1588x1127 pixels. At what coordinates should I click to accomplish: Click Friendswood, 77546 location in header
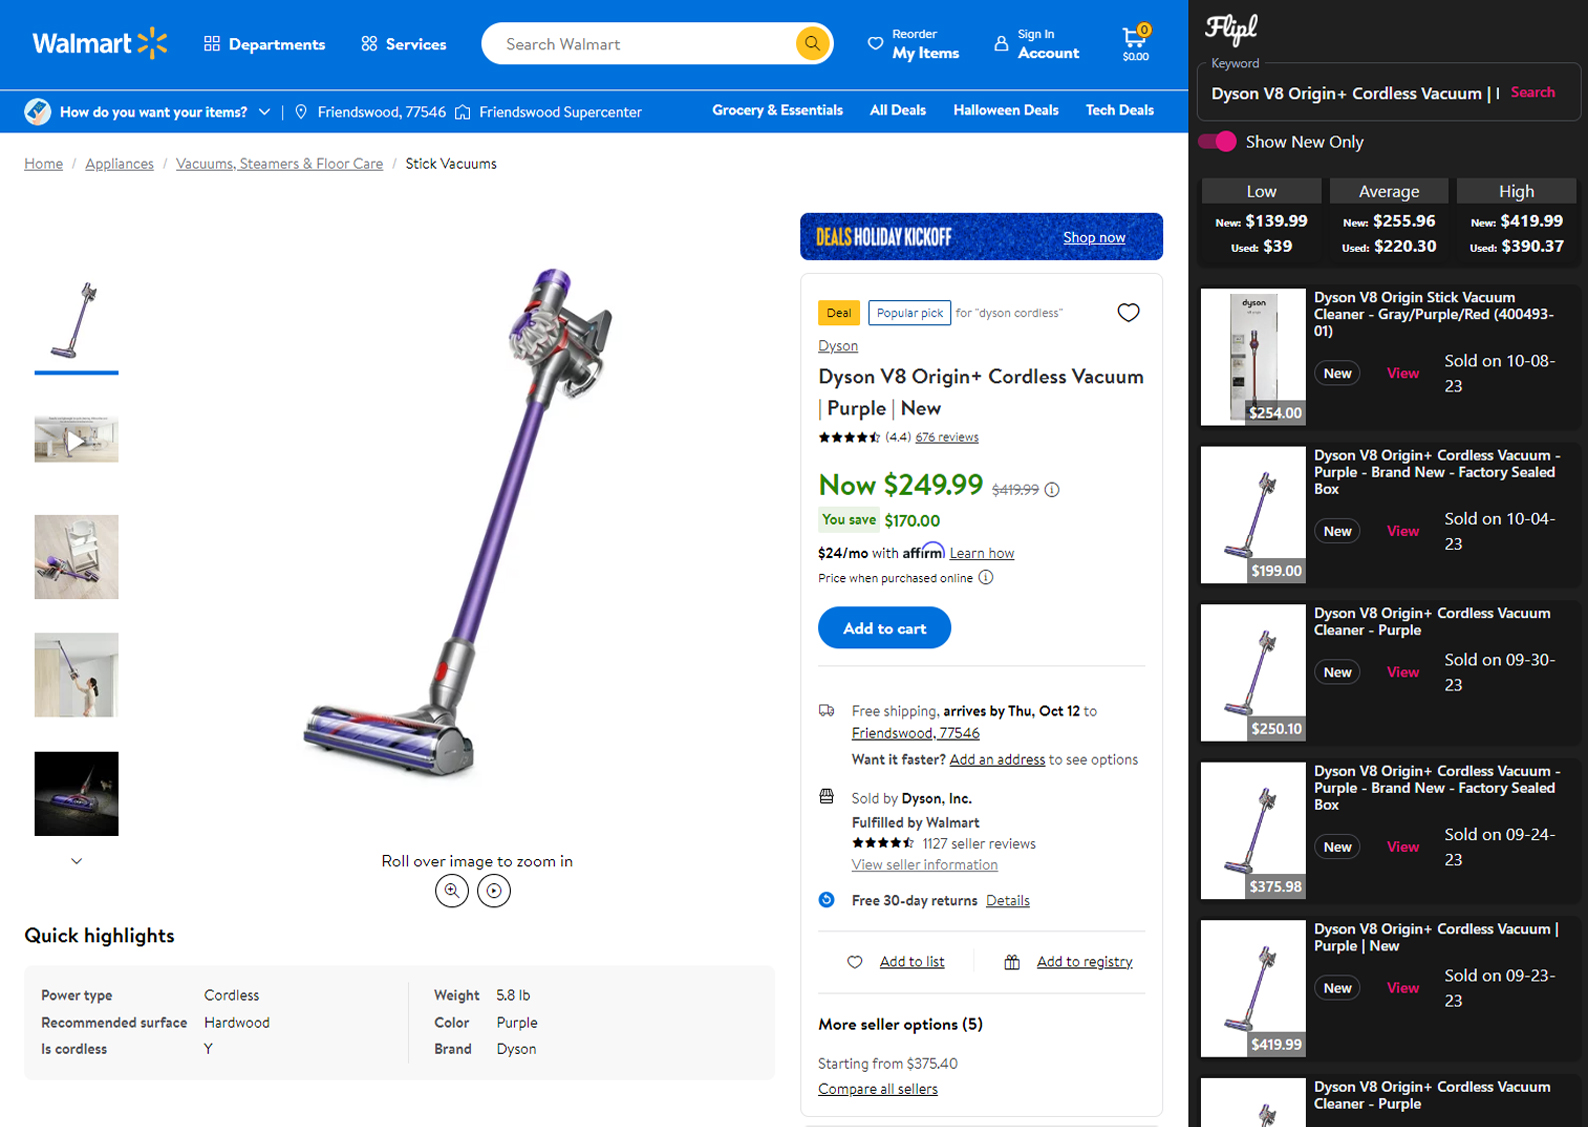[x=370, y=112]
